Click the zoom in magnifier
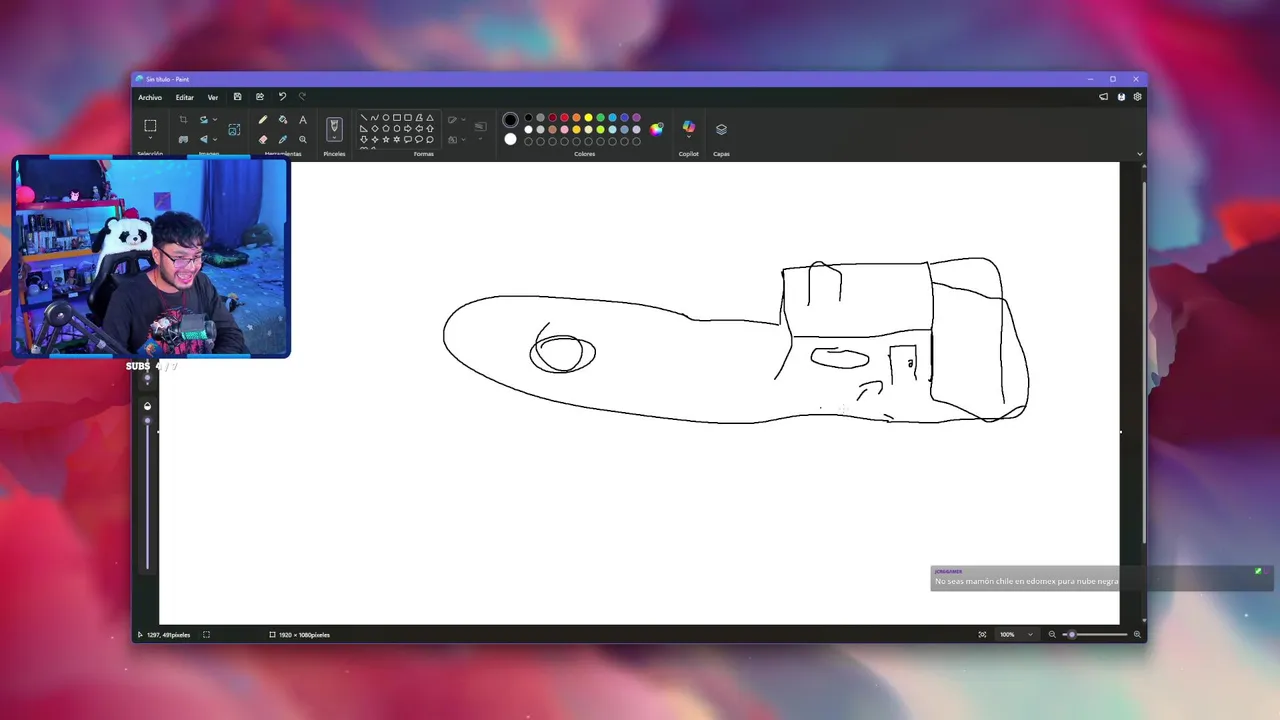Screen dimensions: 1280x720 (x=1137, y=634)
